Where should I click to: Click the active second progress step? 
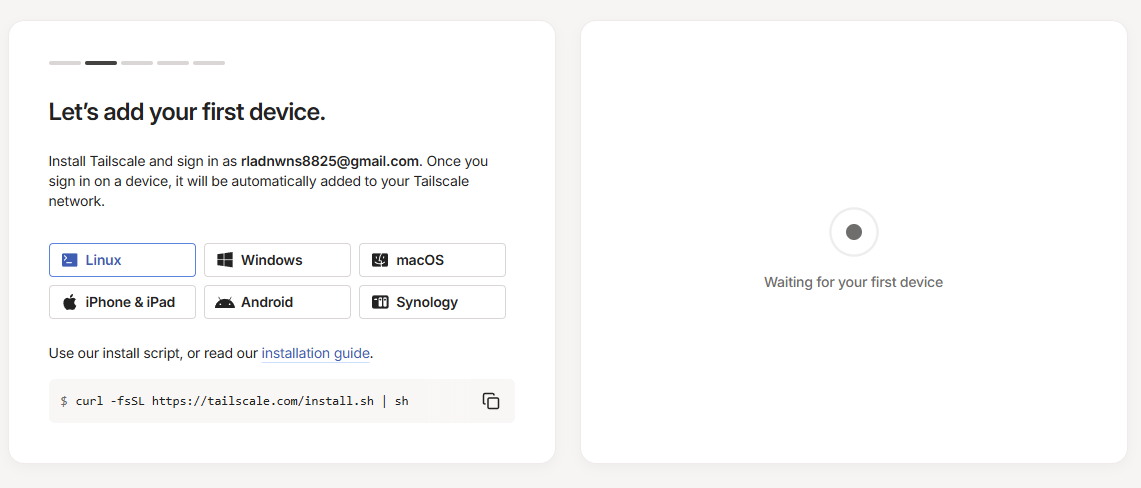100,63
